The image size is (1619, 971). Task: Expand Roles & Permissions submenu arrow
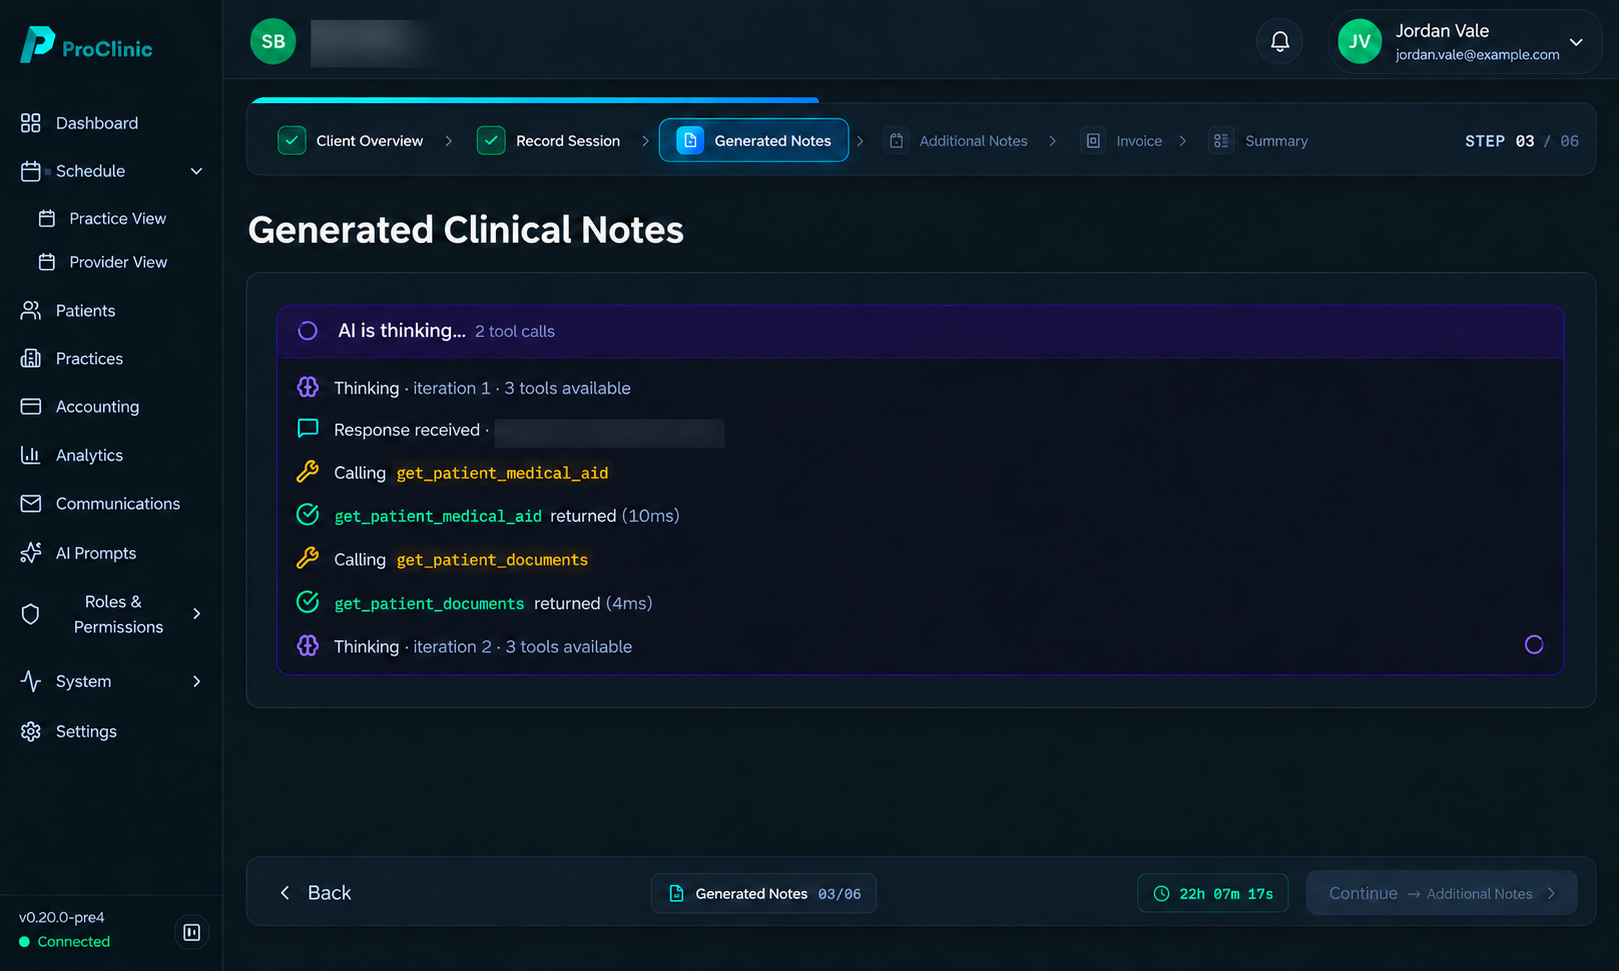click(196, 614)
